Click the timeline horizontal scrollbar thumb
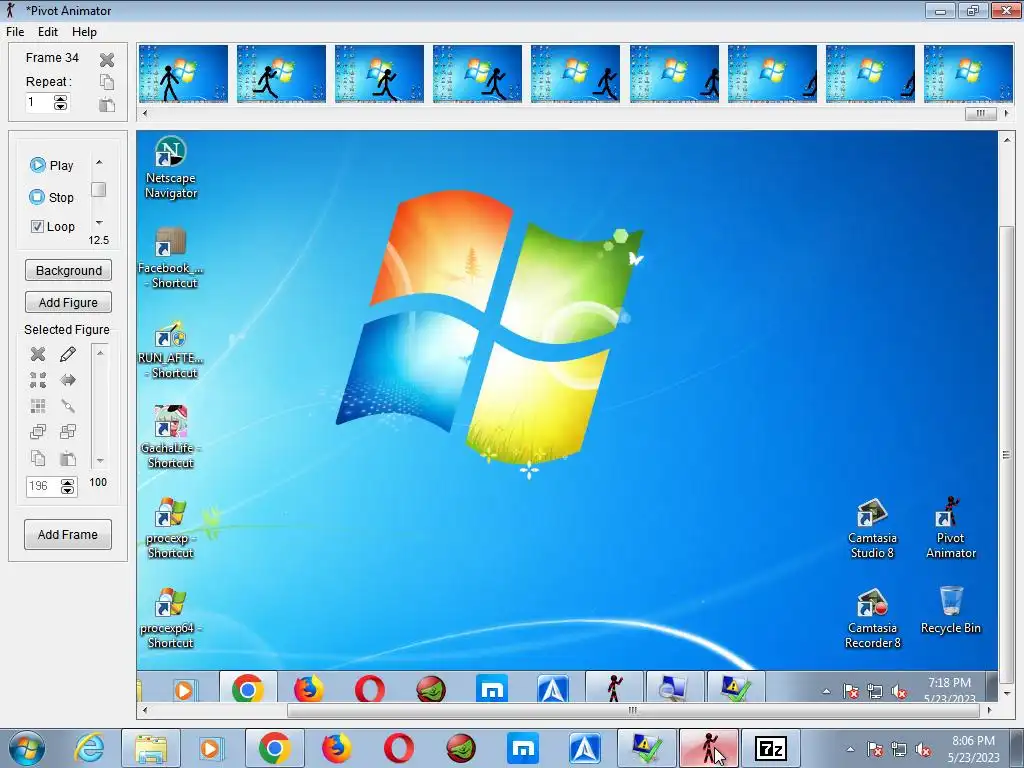1024x768 pixels. point(981,113)
